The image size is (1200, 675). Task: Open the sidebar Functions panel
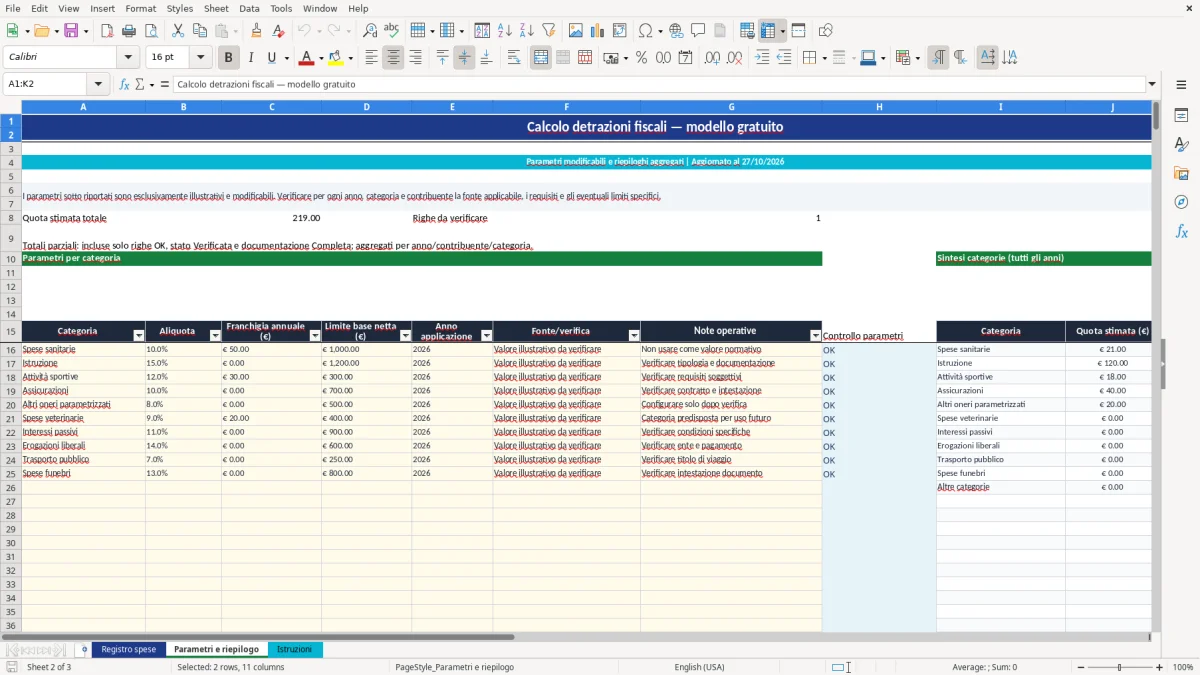click(x=1181, y=231)
